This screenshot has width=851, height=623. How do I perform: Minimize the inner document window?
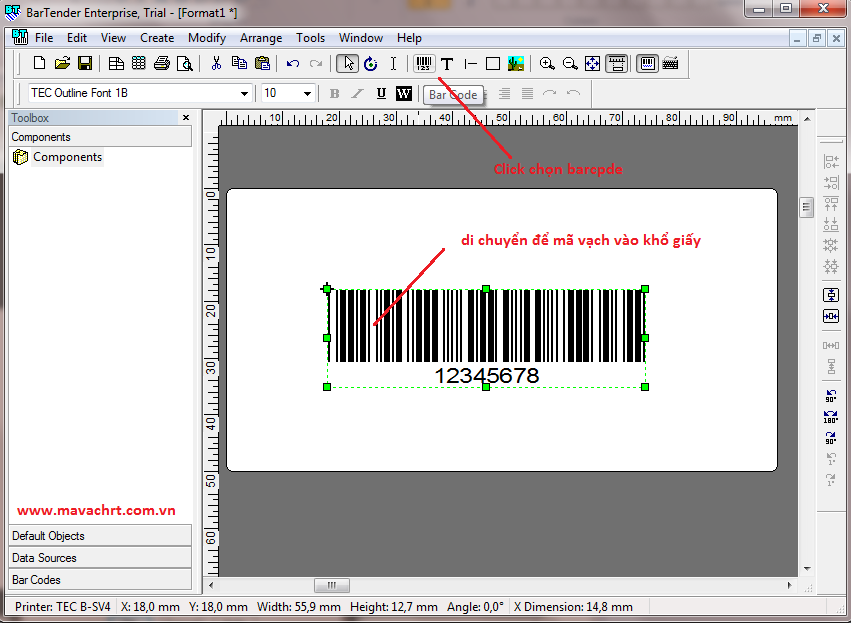[x=797, y=38]
